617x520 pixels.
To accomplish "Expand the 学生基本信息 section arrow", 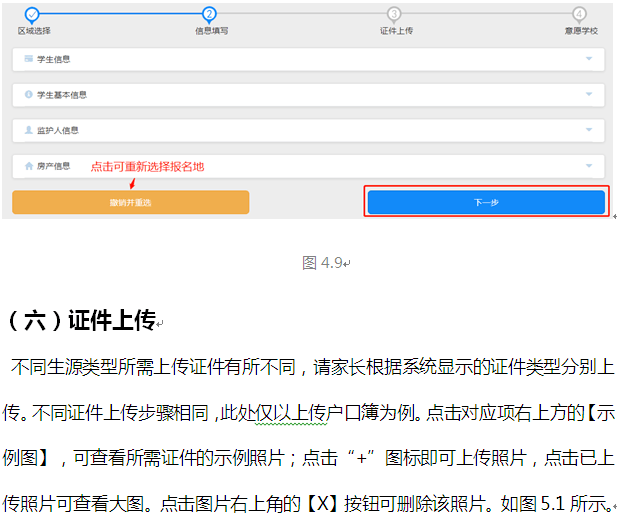I will (589, 94).
